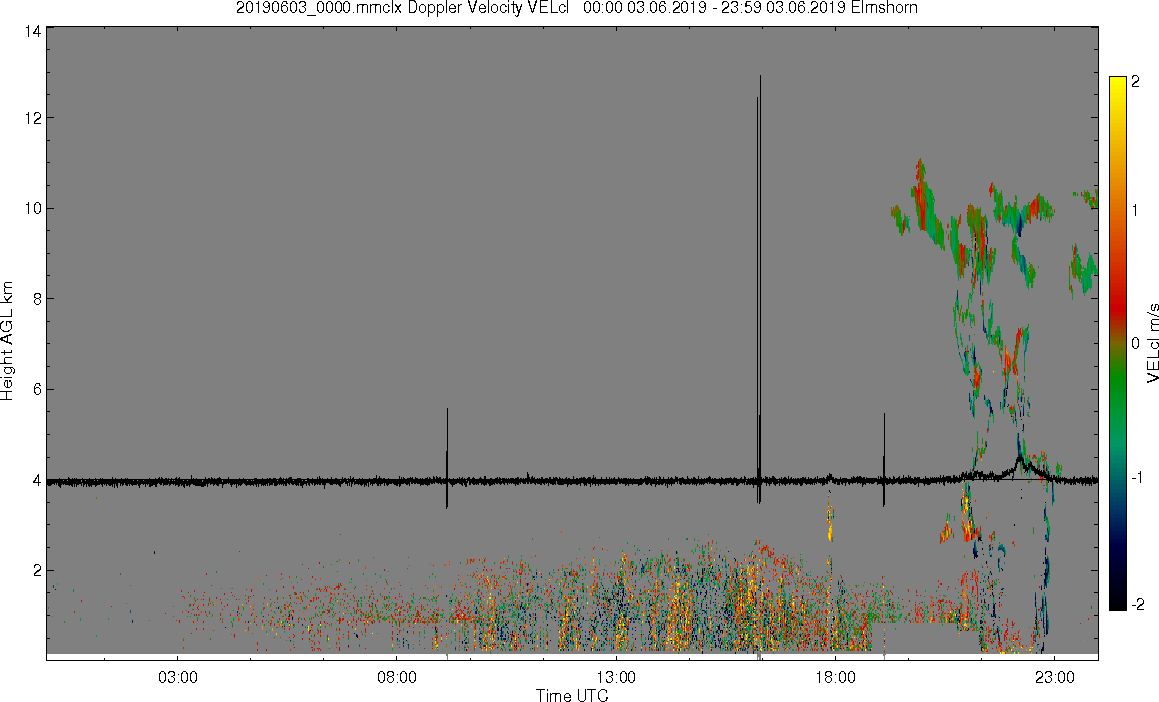
Task: Click the height tick label 8
Action: [x=36, y=299]
